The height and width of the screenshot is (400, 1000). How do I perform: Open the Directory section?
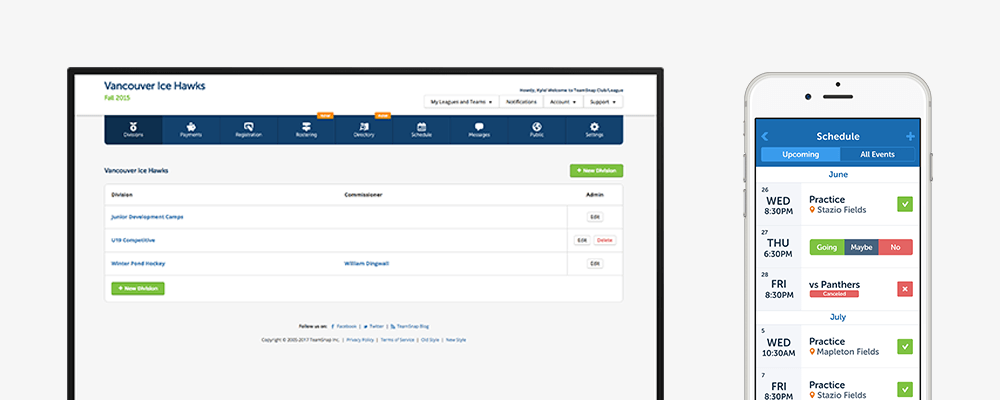(x=364, y=130)
